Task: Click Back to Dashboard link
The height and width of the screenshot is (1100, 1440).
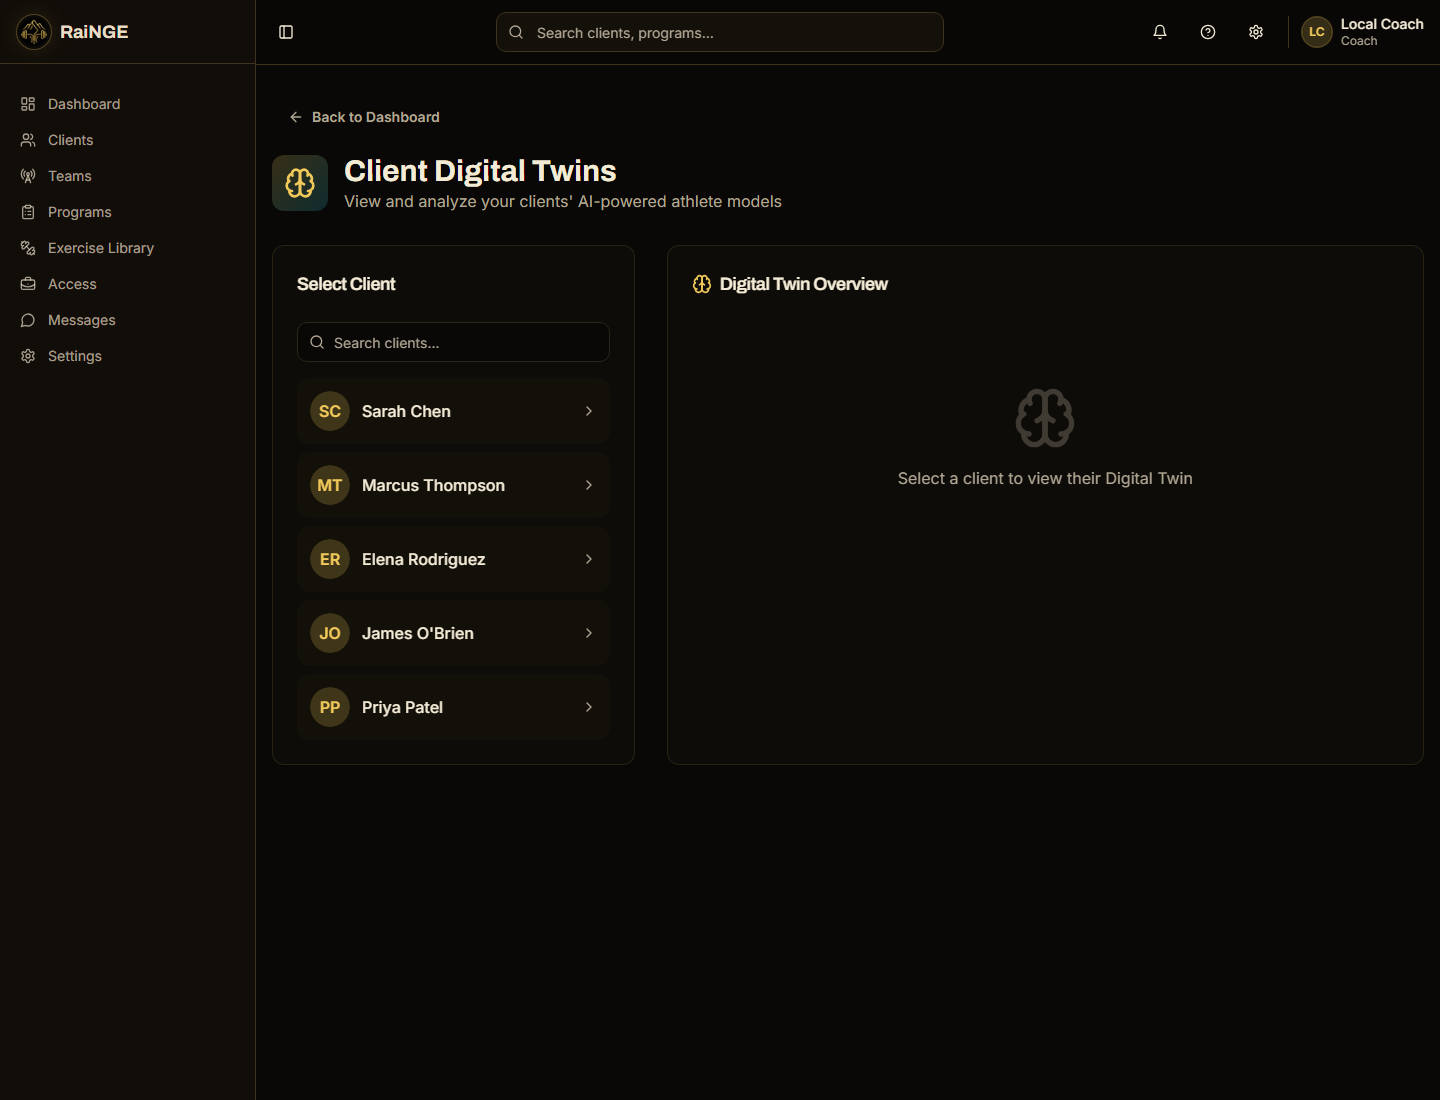Action: pyautogui.click(x=364, y=117)
